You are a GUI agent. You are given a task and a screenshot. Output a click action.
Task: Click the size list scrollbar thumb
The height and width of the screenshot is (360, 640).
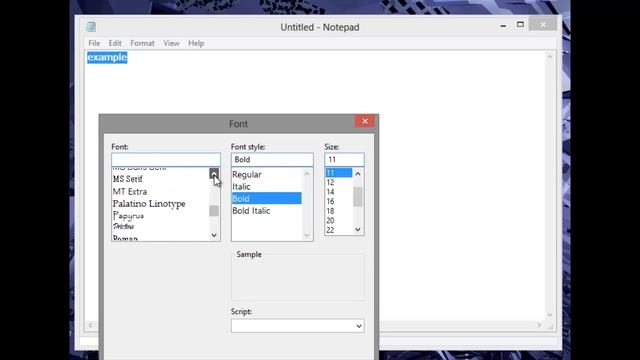[358, 197]
